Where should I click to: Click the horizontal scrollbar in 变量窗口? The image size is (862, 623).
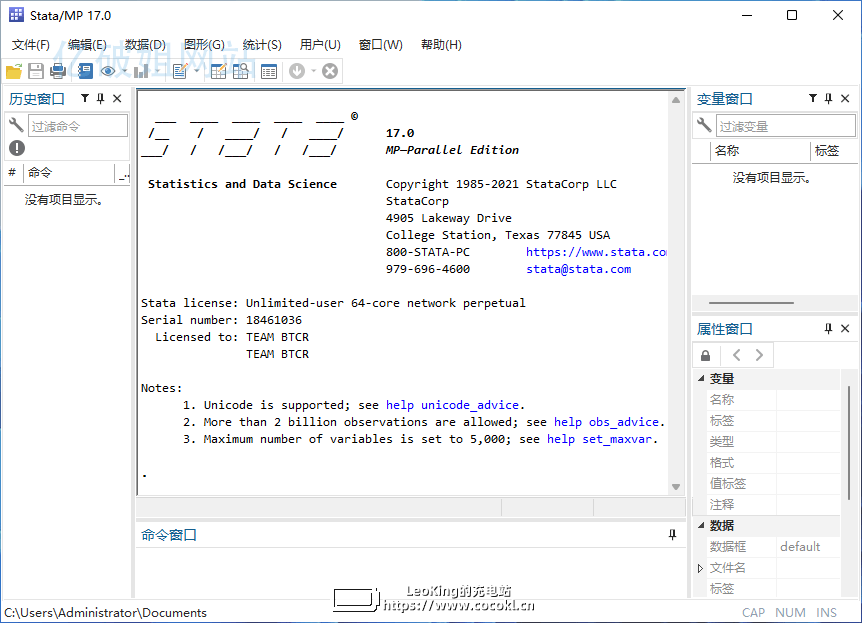(x=751, y=302)
